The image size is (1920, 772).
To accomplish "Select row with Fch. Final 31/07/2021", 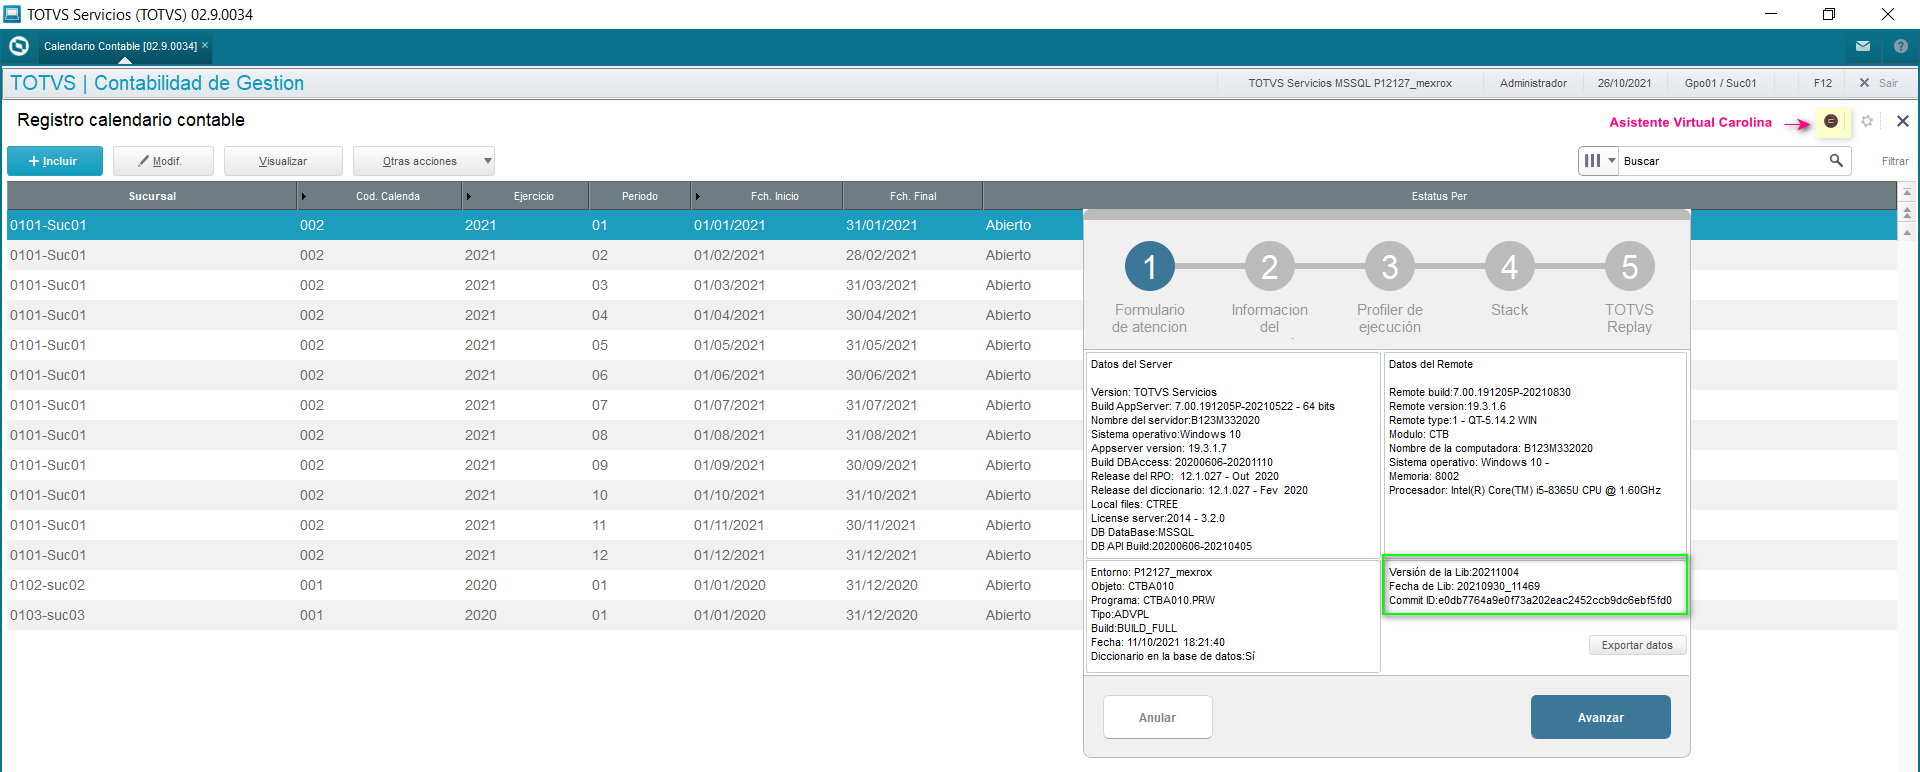I will point(545,405).
